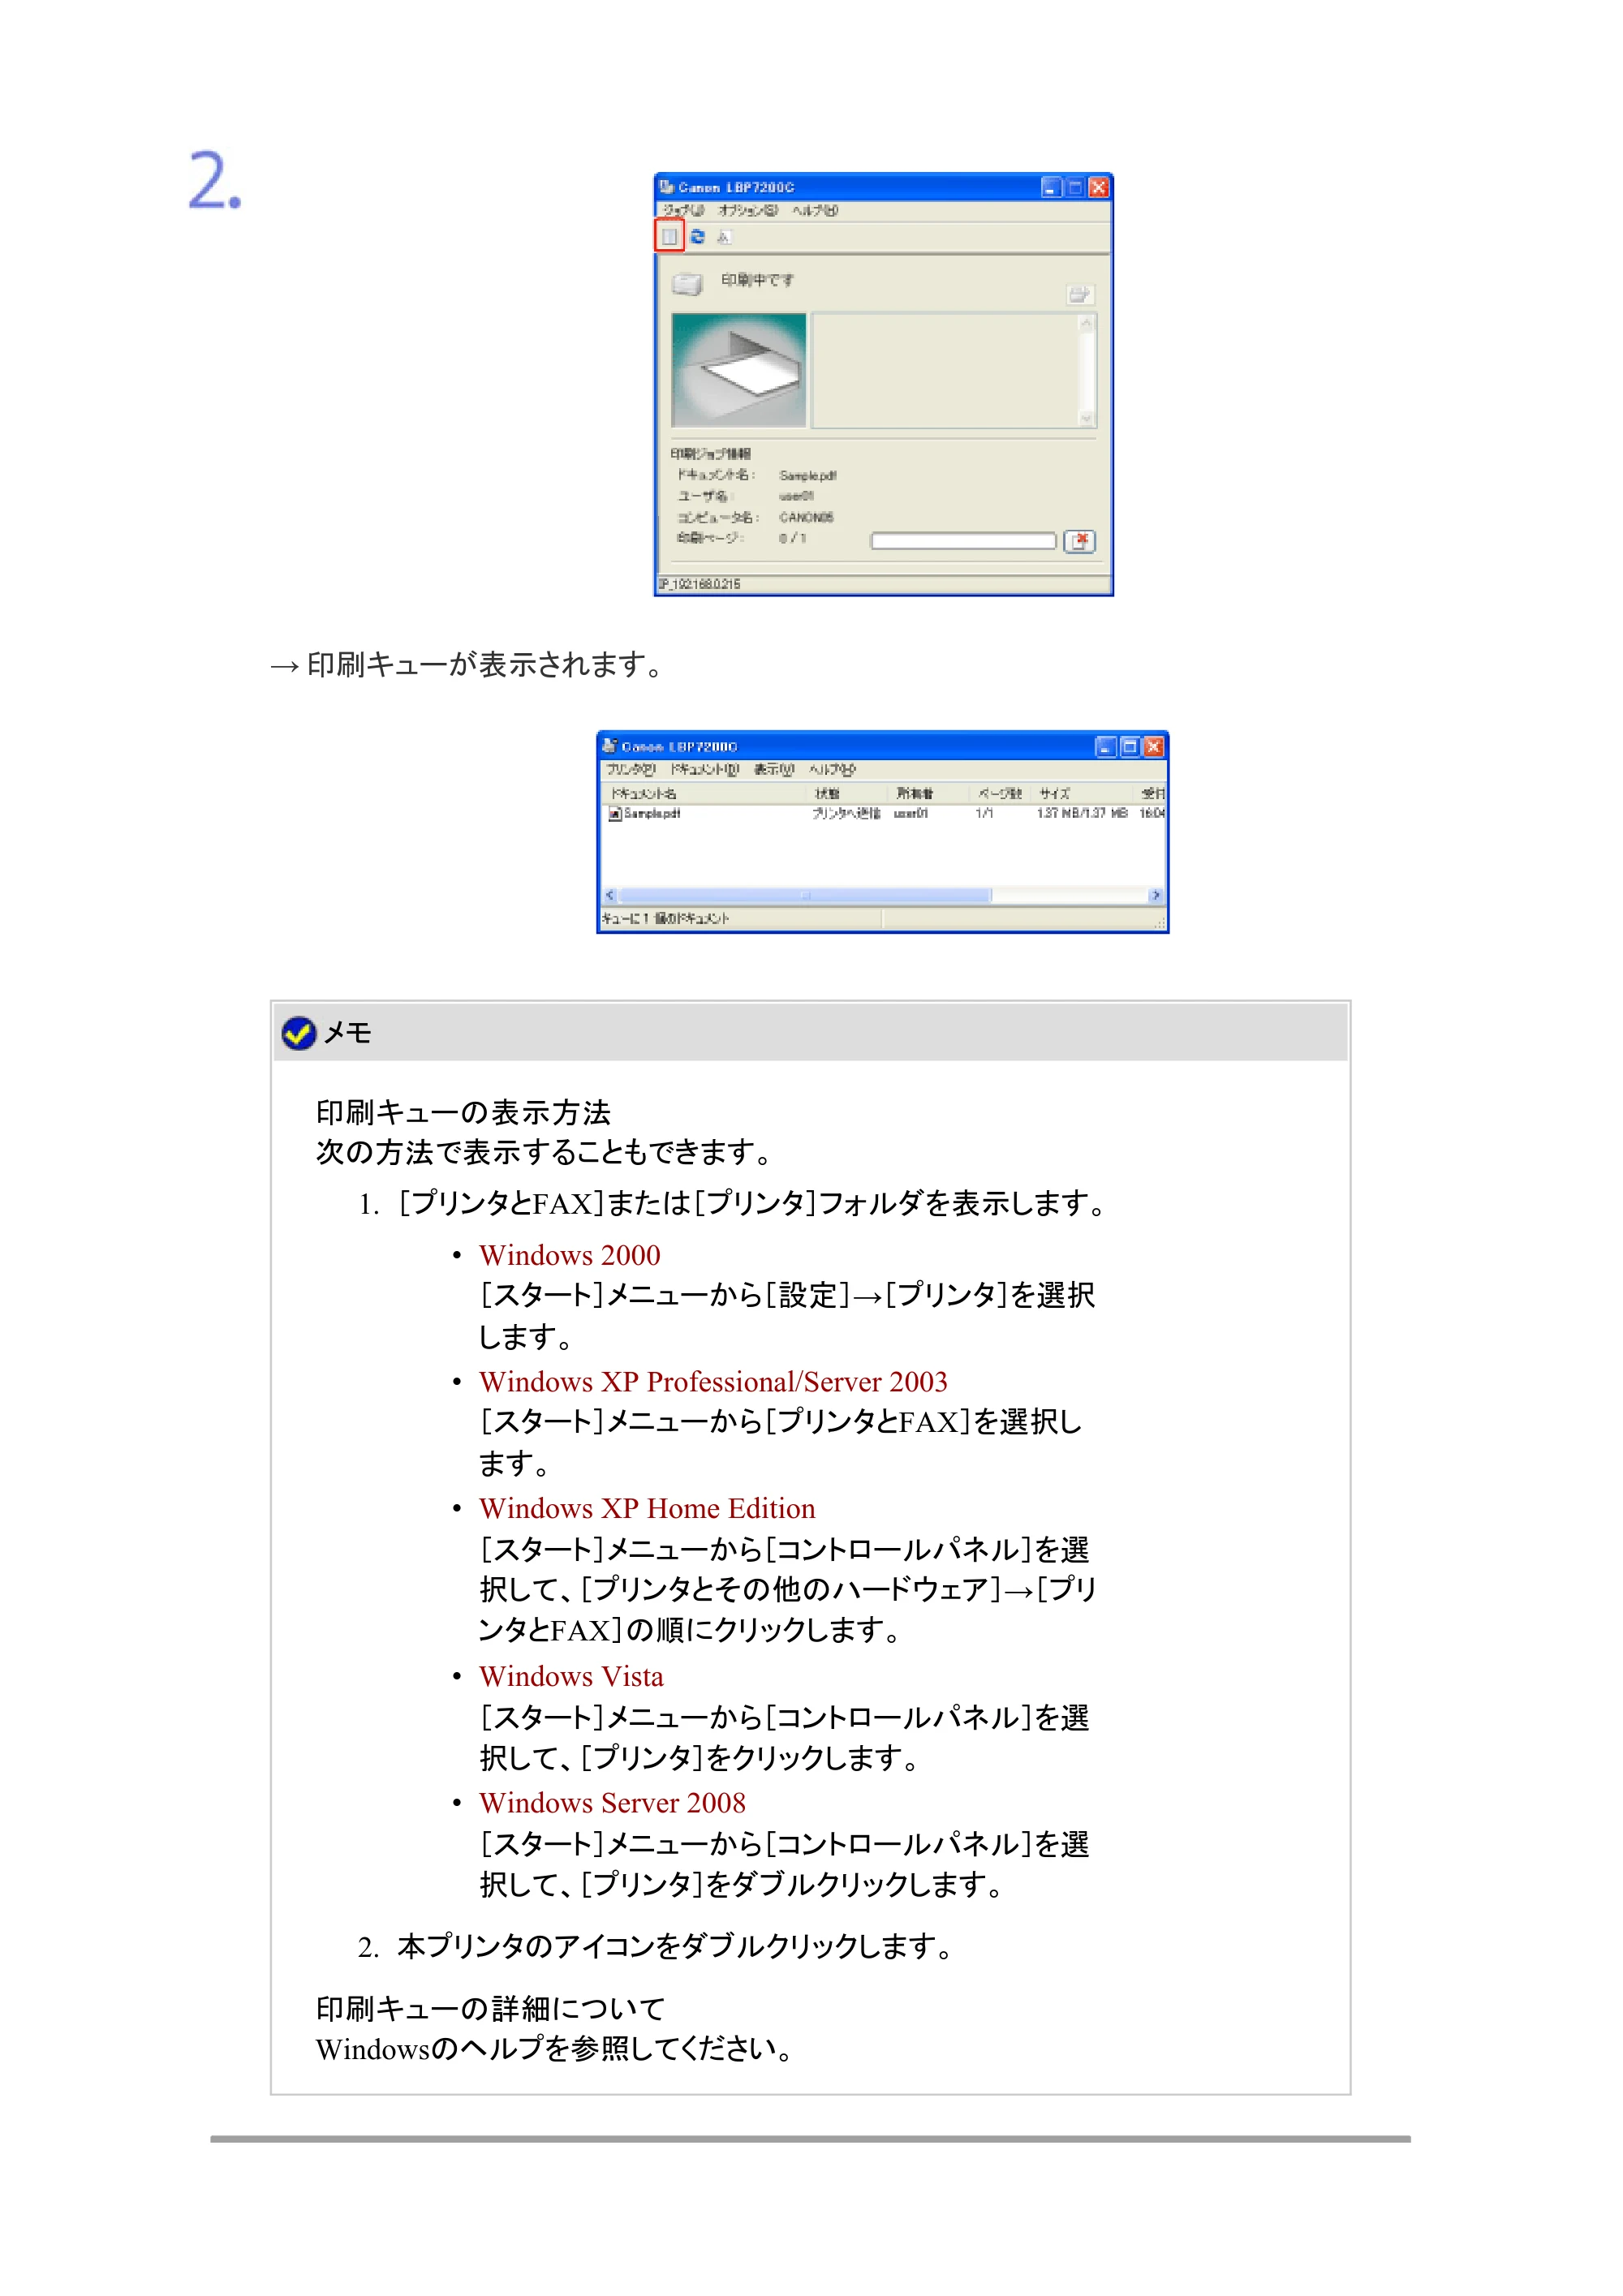Click the Windows Vista heading

[571, 1676]
